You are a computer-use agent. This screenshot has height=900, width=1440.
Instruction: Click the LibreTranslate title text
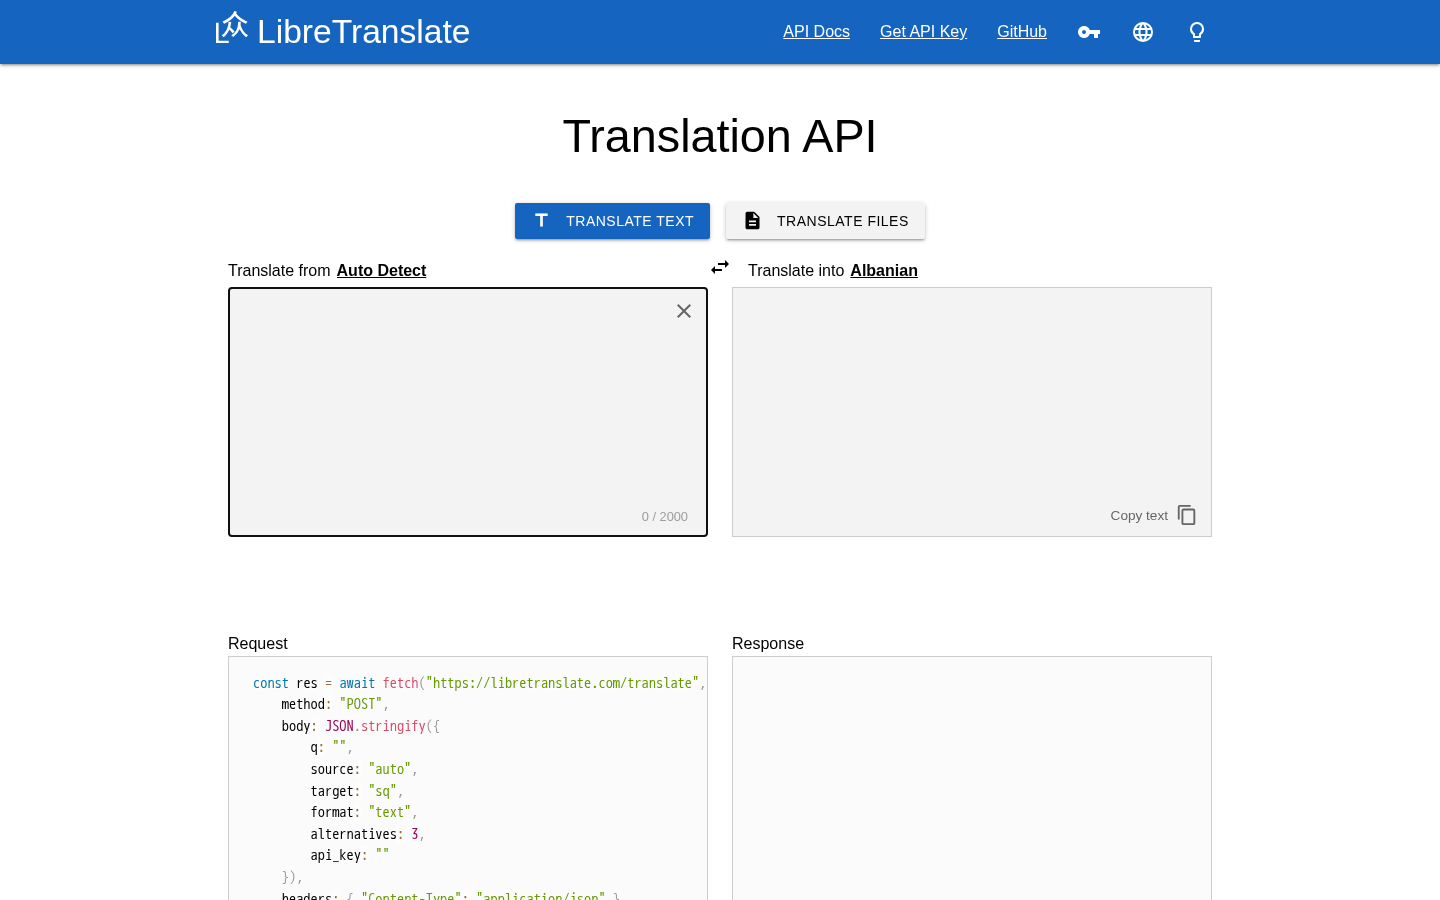coord(363,31)
